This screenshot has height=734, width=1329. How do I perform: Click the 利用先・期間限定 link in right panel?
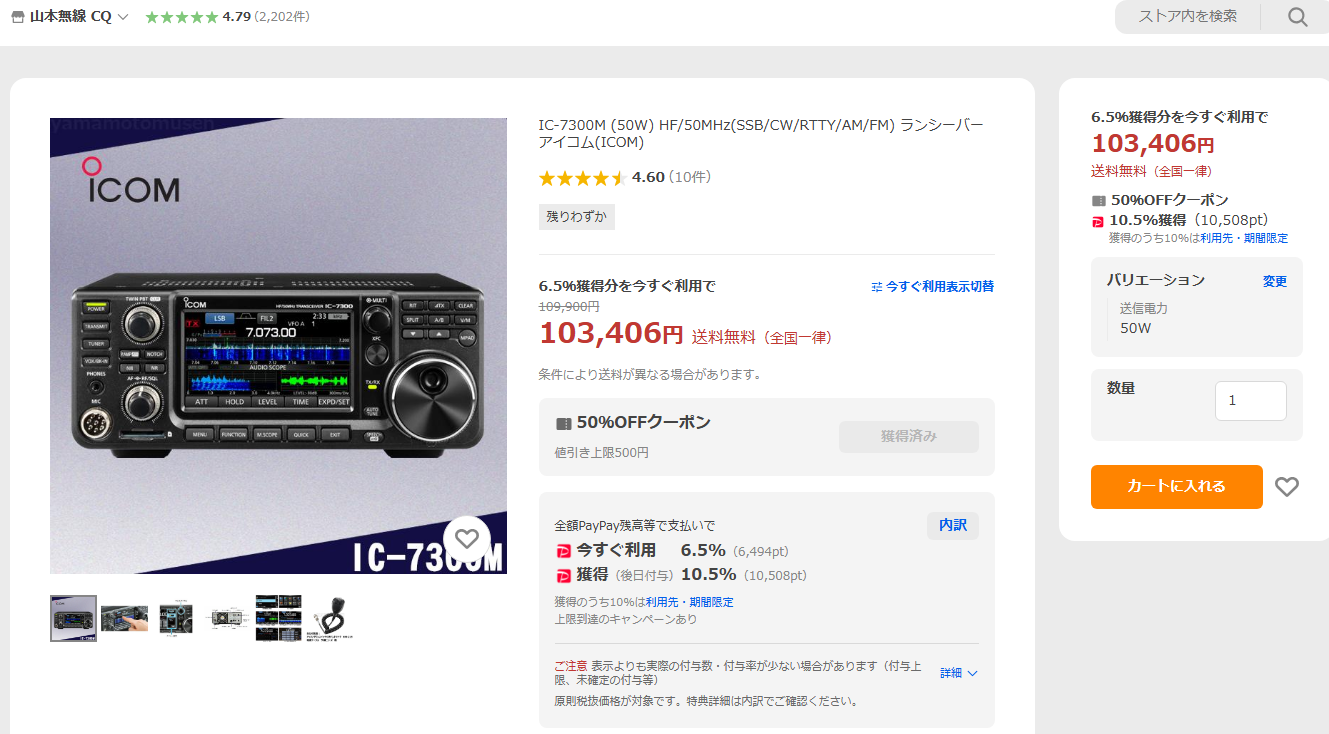1244,238
